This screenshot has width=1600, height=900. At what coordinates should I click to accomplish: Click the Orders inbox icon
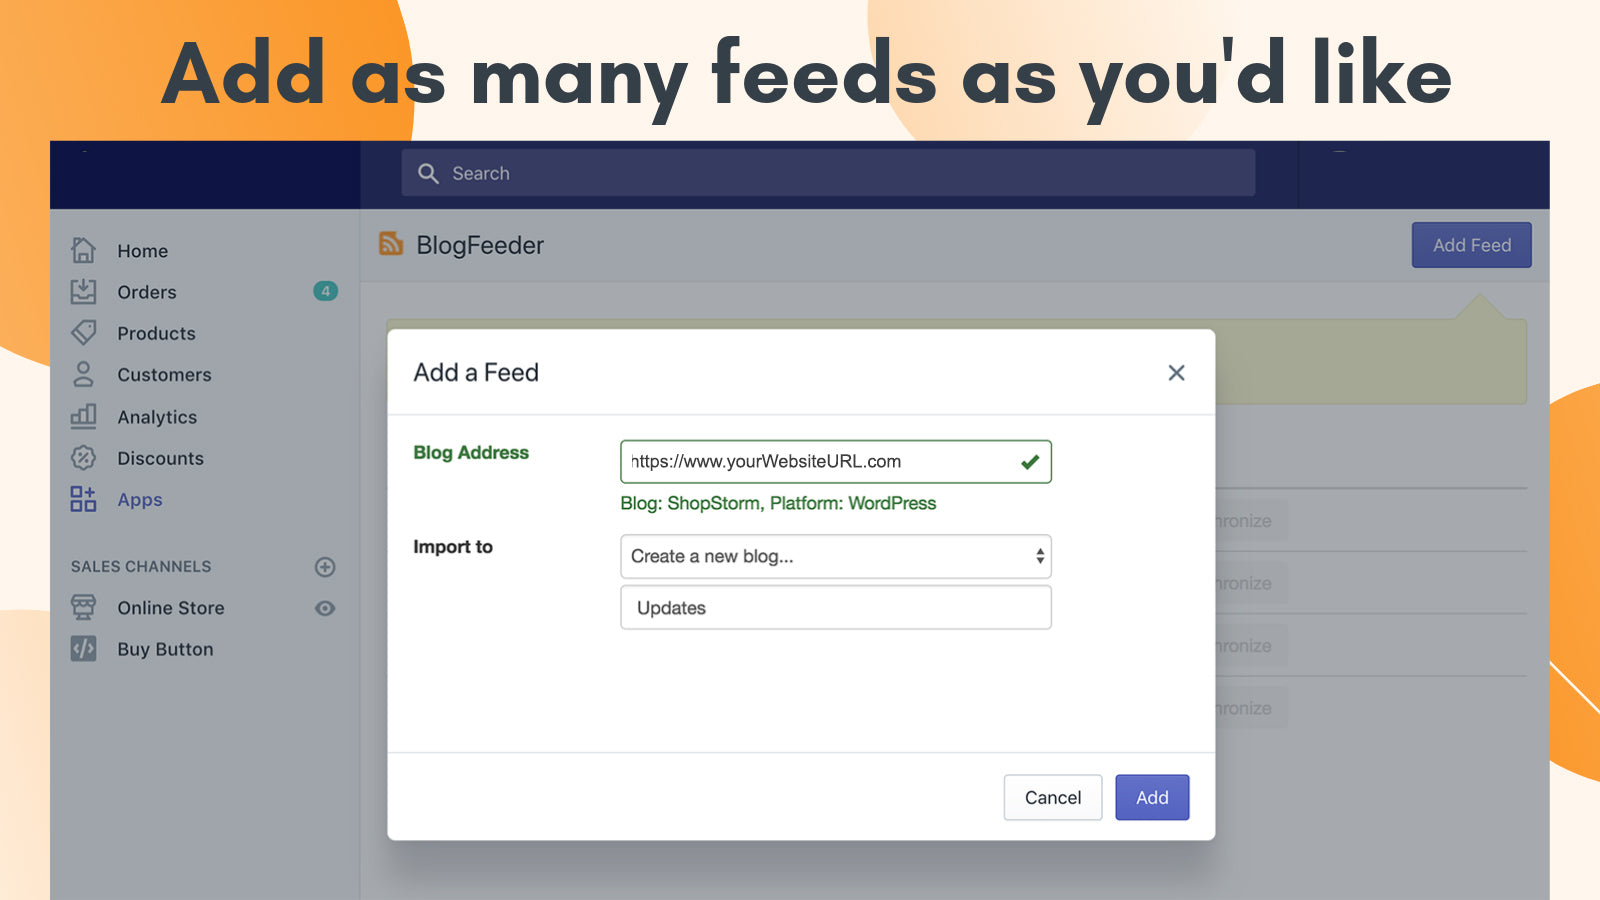(x=84, y=292)
